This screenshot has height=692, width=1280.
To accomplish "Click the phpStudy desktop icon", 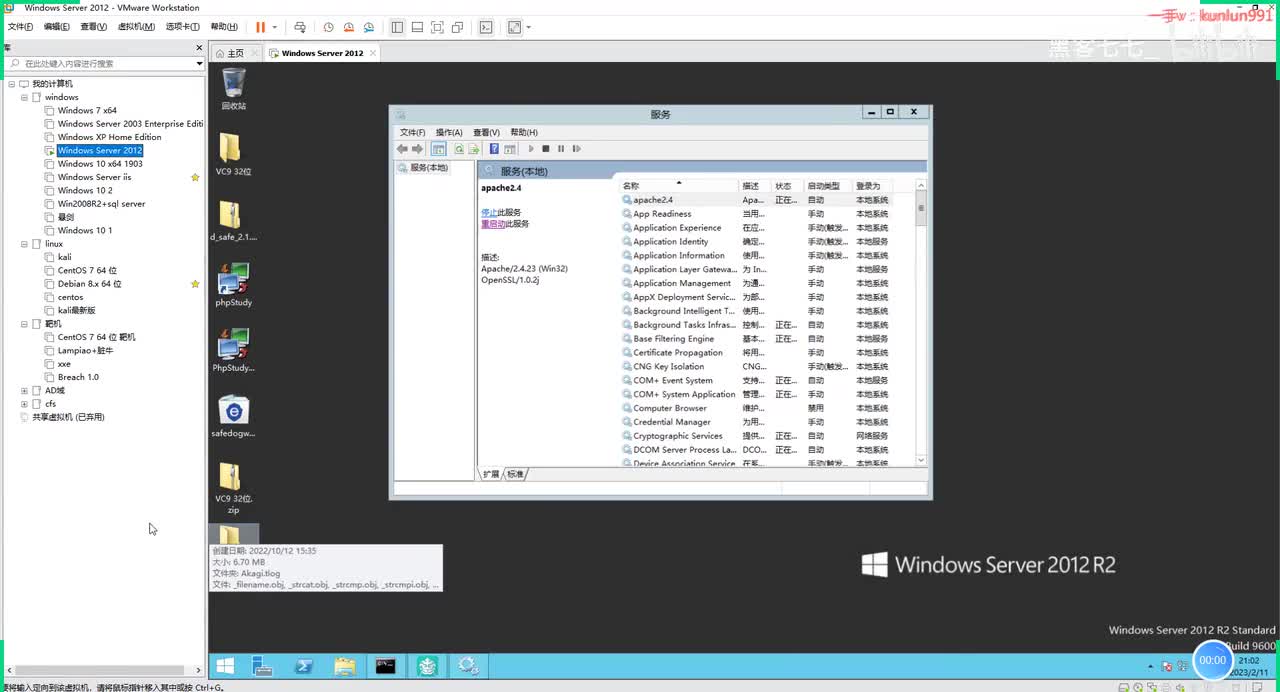I will pyautogui.click(x=233, y=285).
